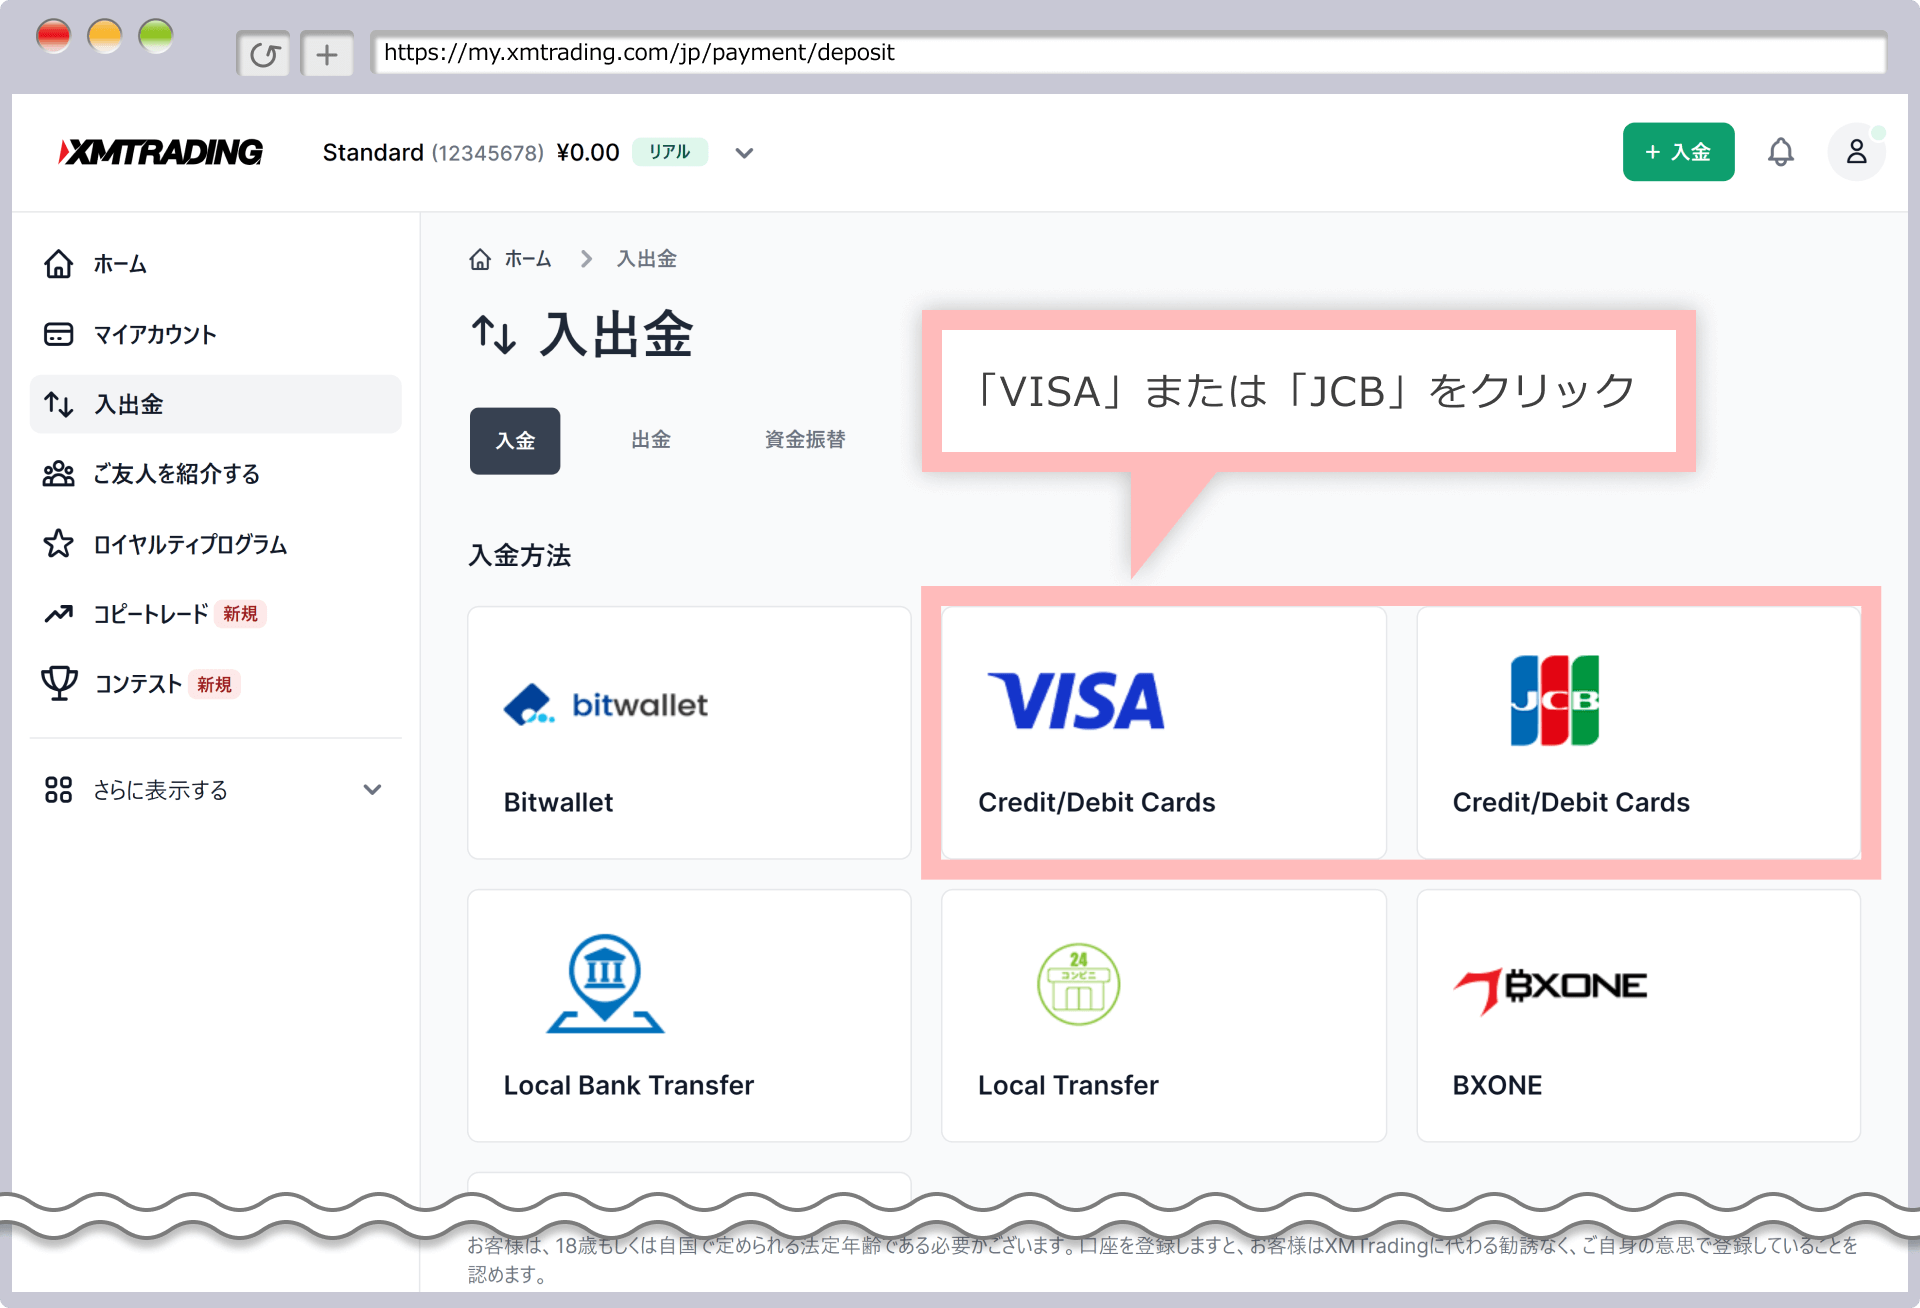Click the BXONE logo
Viewport: 1920px width, 1308px height.
coord(1550,990)
